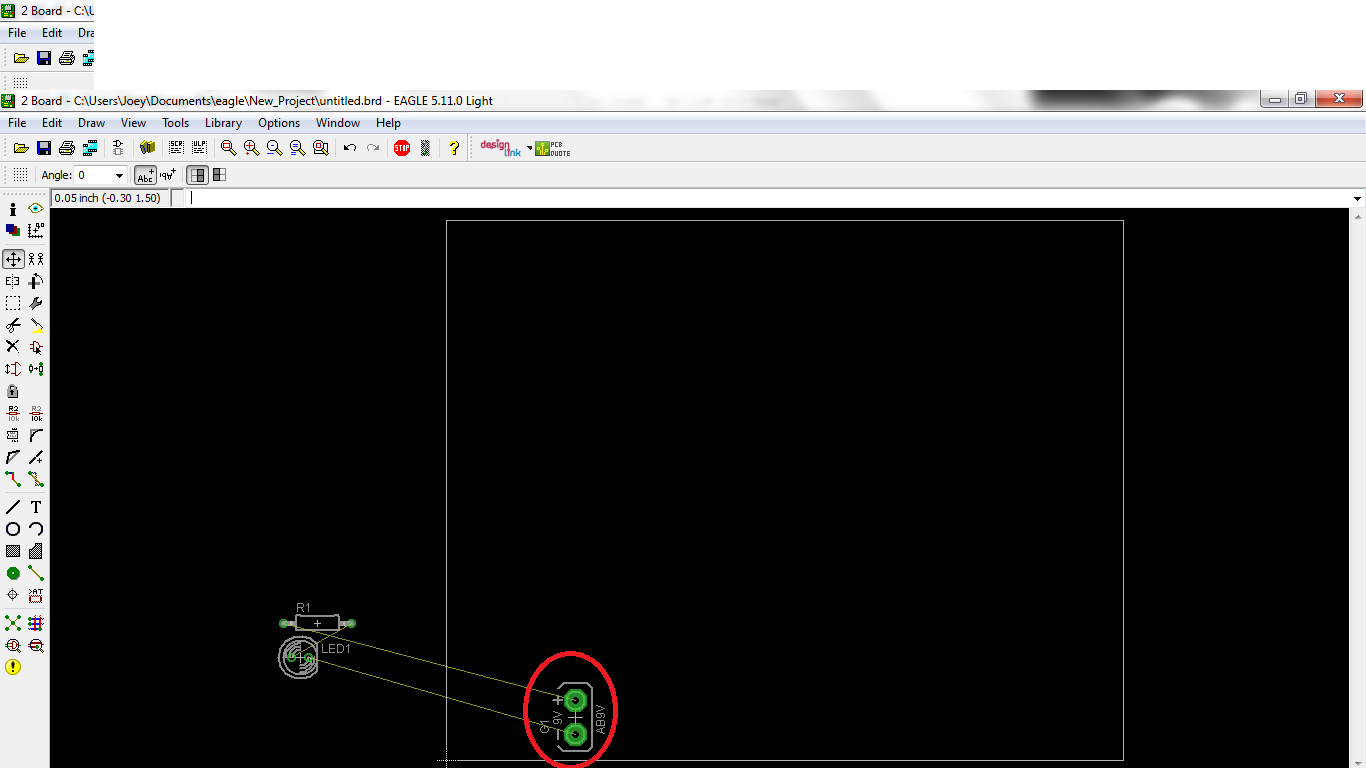Click the Zoom to fit icon

(229, 148)
